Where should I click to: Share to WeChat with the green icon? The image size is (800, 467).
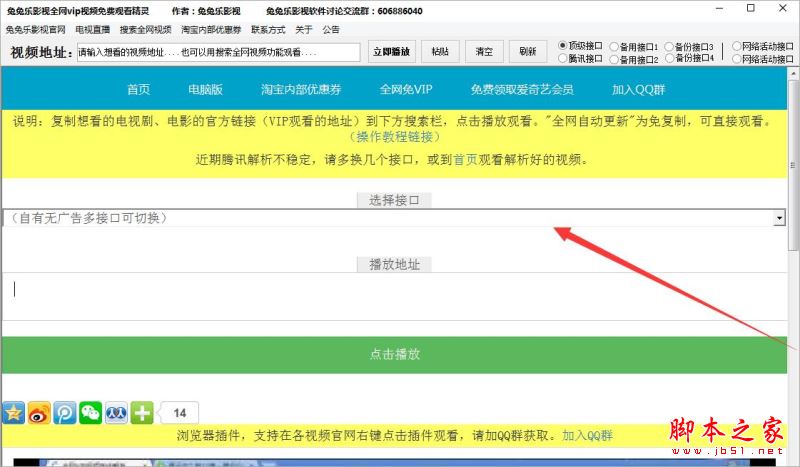90,413
